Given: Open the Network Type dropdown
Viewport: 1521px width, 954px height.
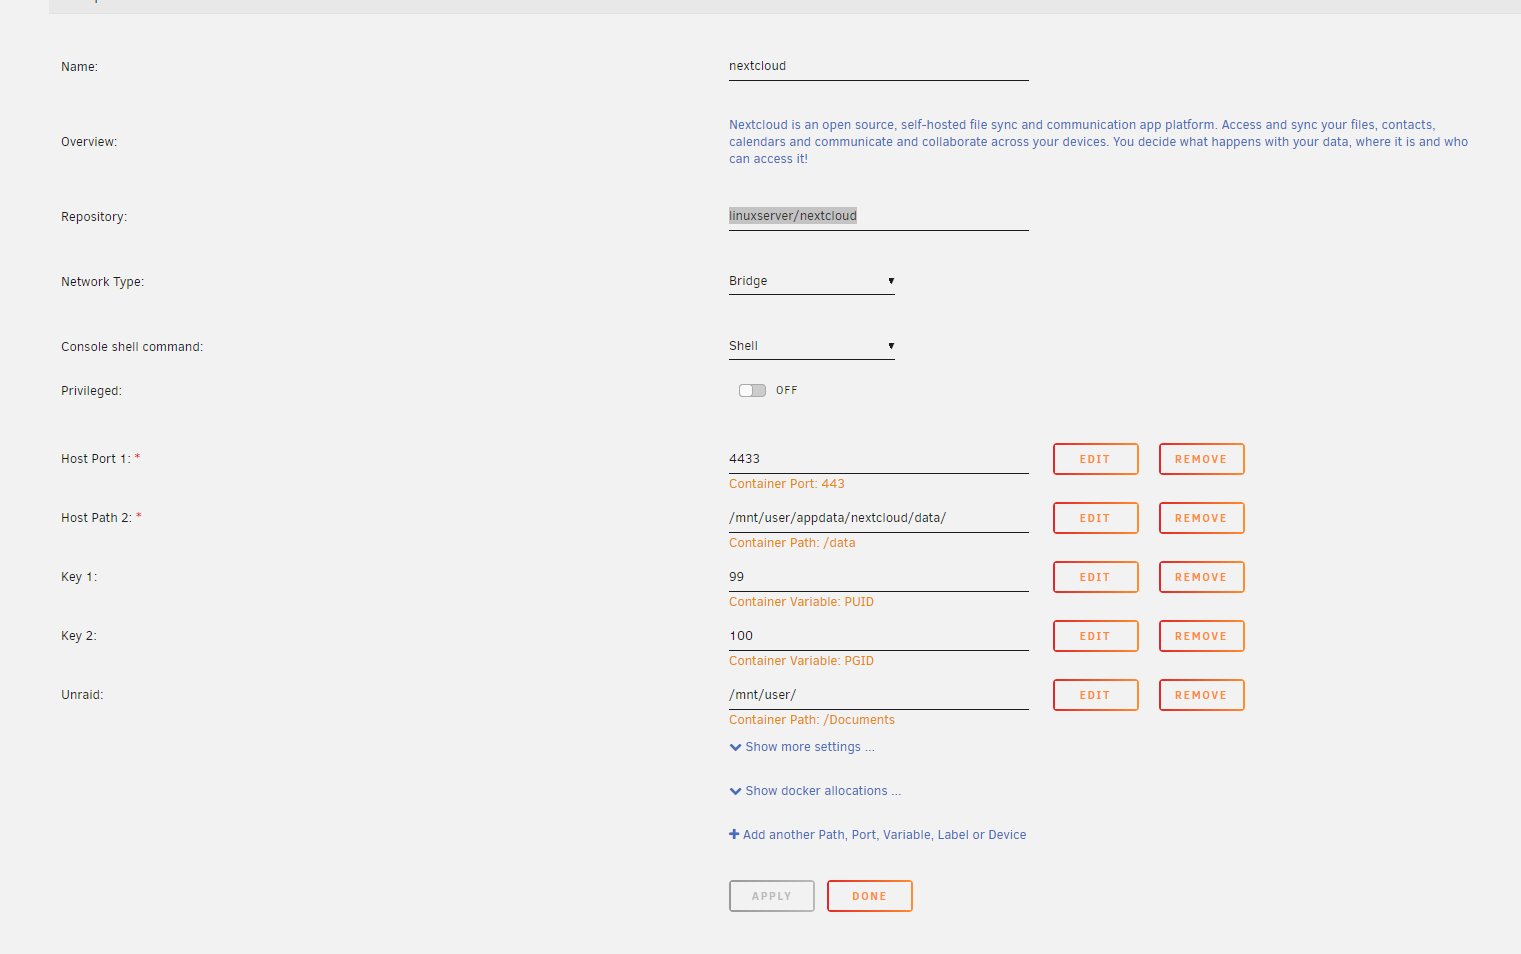Looking at the screenshot, I should 811,281.
